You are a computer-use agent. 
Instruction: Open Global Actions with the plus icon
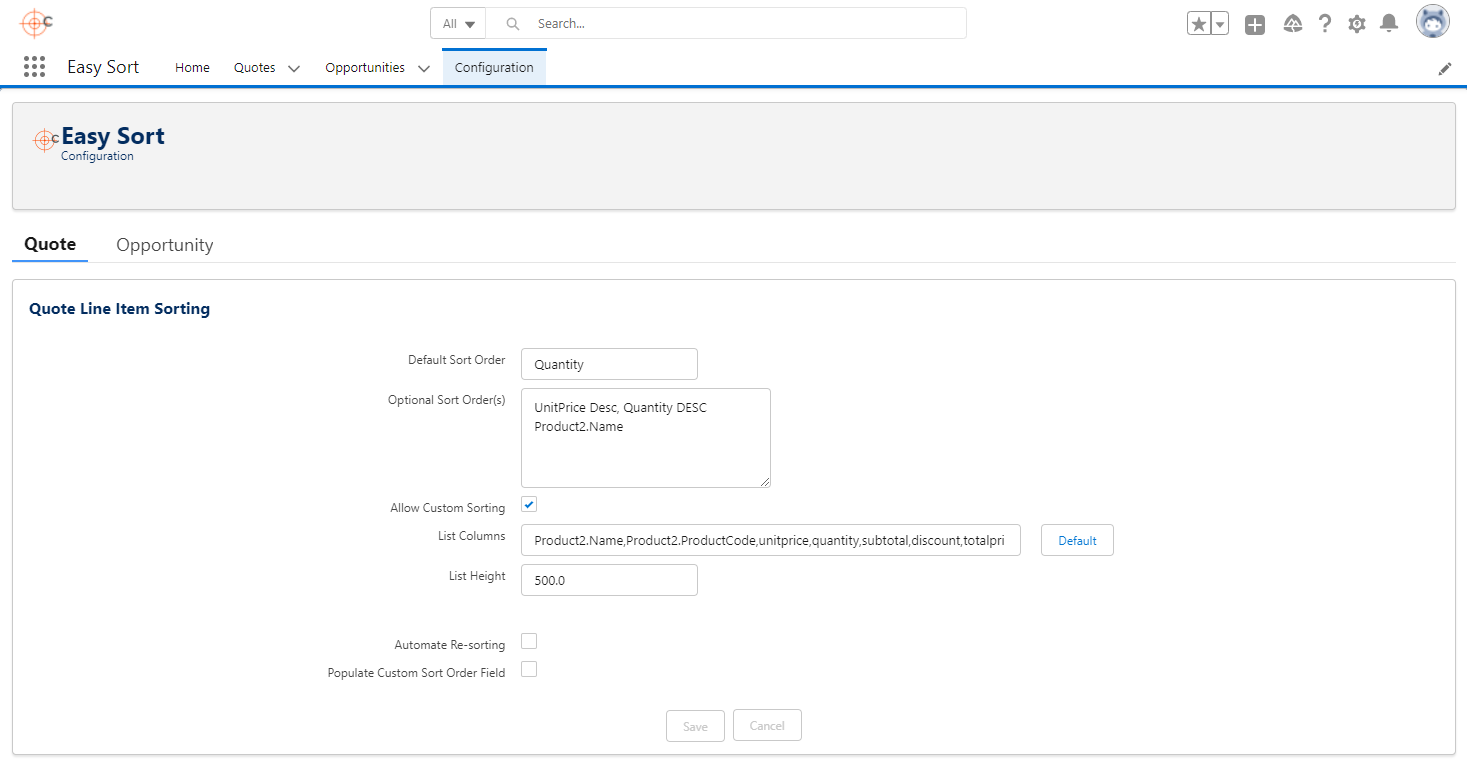pos(1255,22)
